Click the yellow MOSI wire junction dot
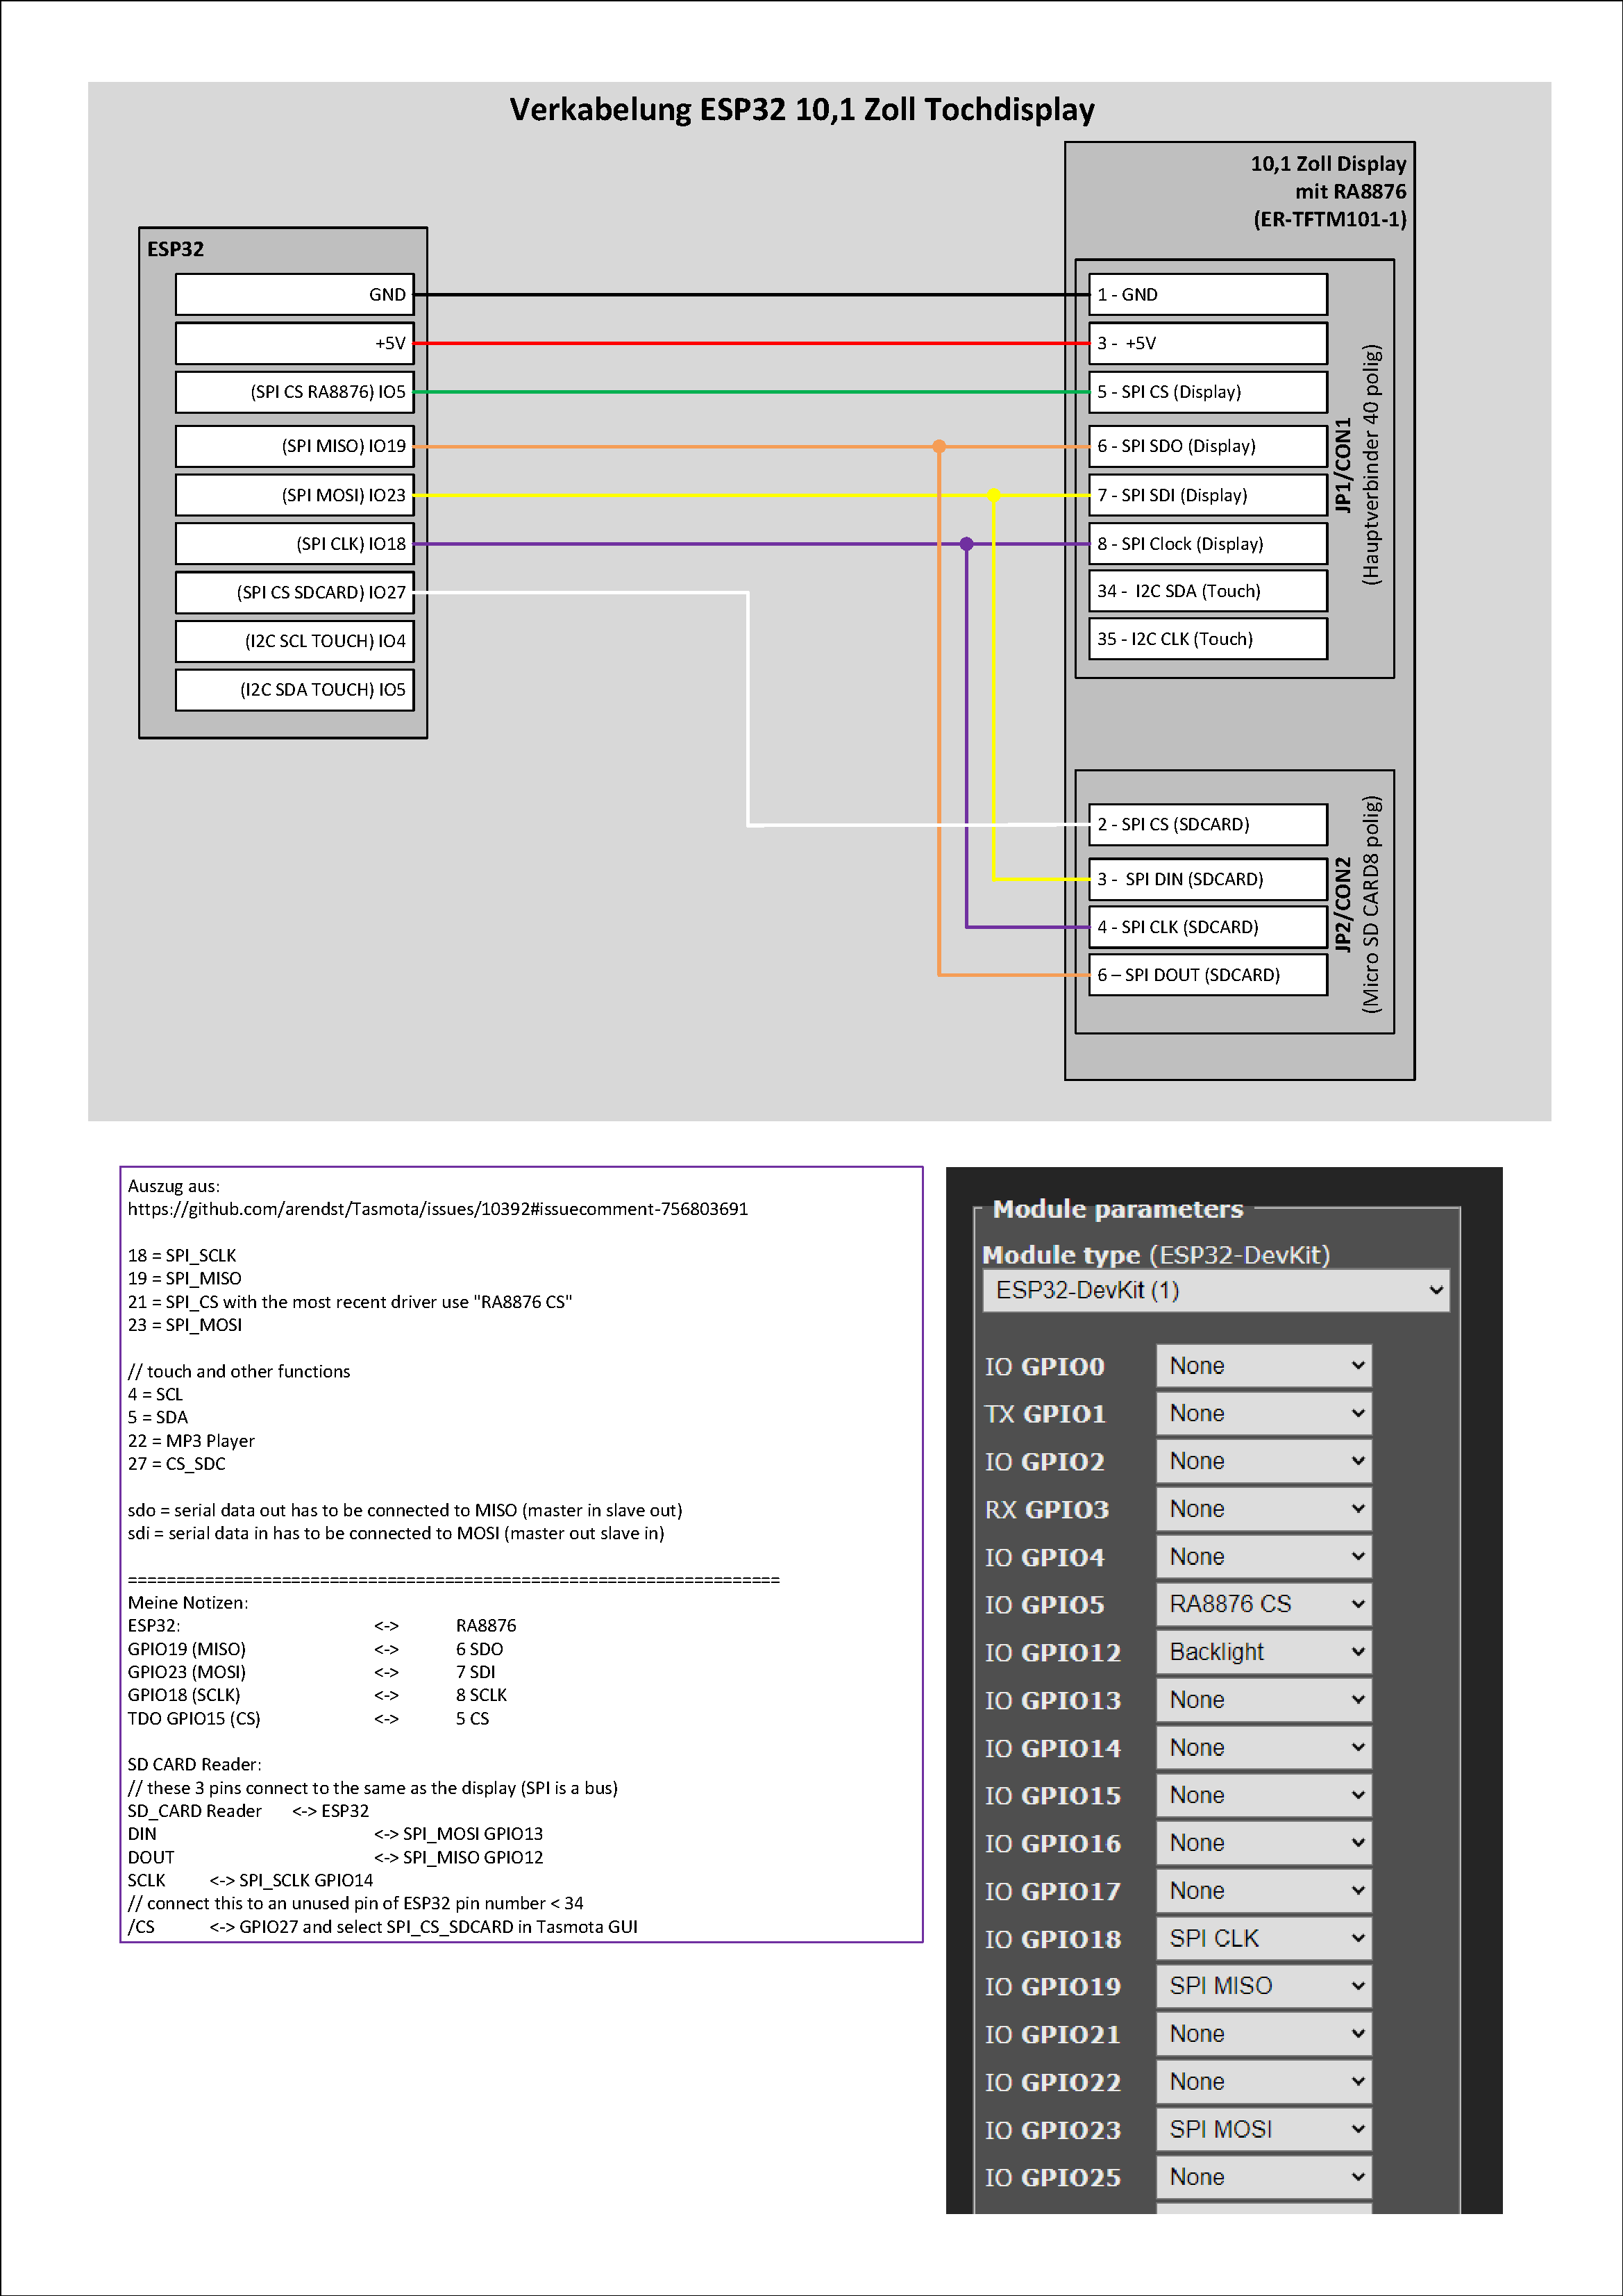The image size is (1623, 2296). 993,495
